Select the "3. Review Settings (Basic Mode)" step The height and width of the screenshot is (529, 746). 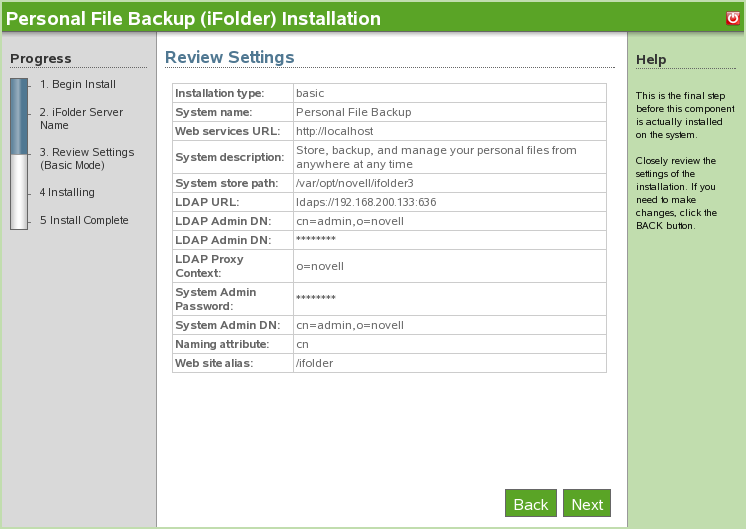pos(86,158)
